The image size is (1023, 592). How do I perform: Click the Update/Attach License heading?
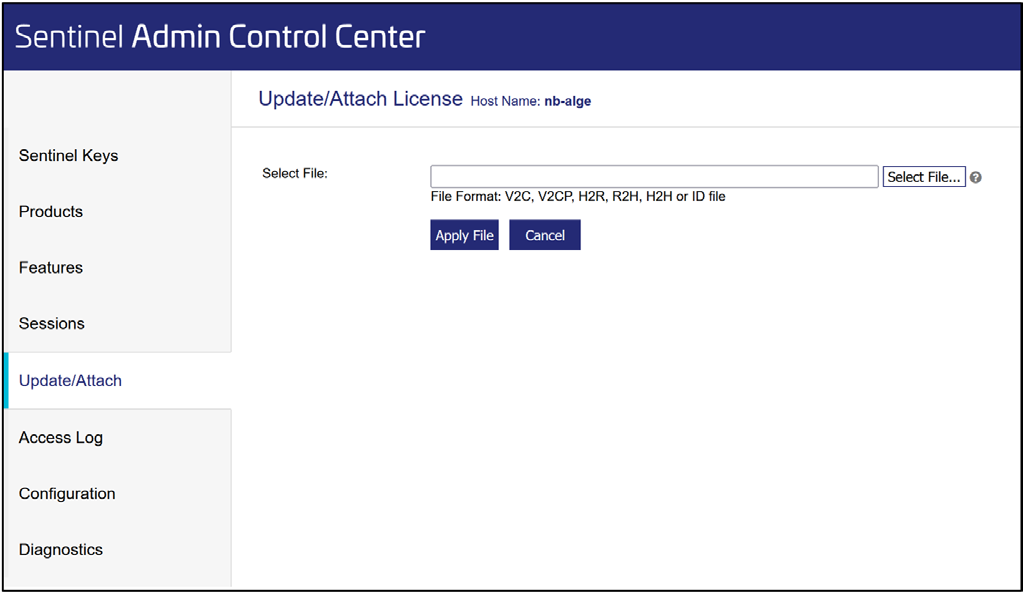360,99
